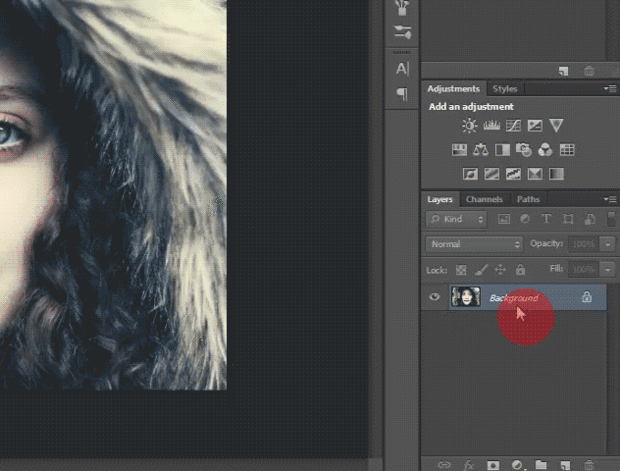
Task: Open the Tool Presets panel icon
Action: pyautogui.click(x=402, y=32)
